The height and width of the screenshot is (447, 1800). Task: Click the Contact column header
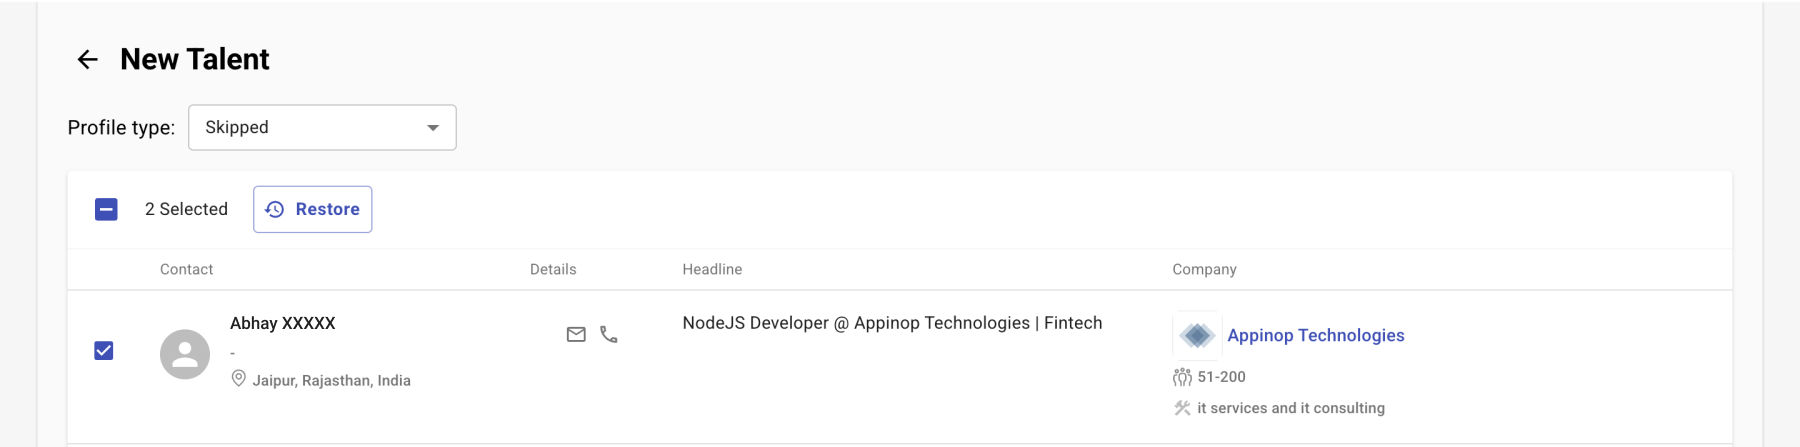click(186, 270)
